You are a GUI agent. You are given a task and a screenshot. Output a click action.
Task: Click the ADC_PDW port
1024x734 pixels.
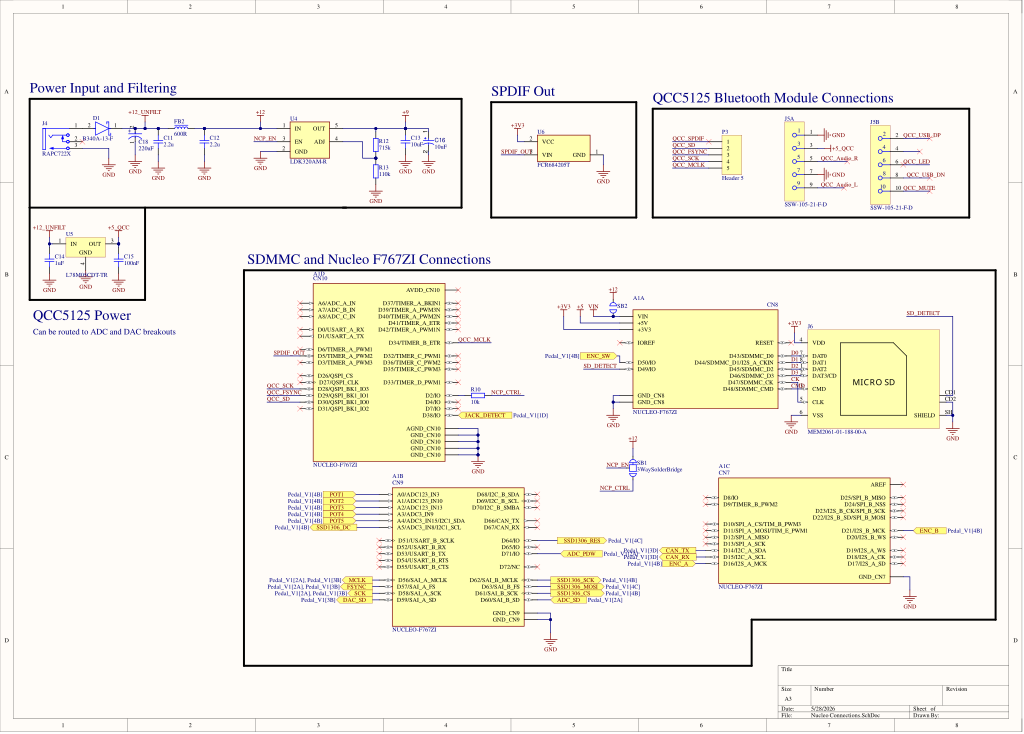[x=582, y=554]
